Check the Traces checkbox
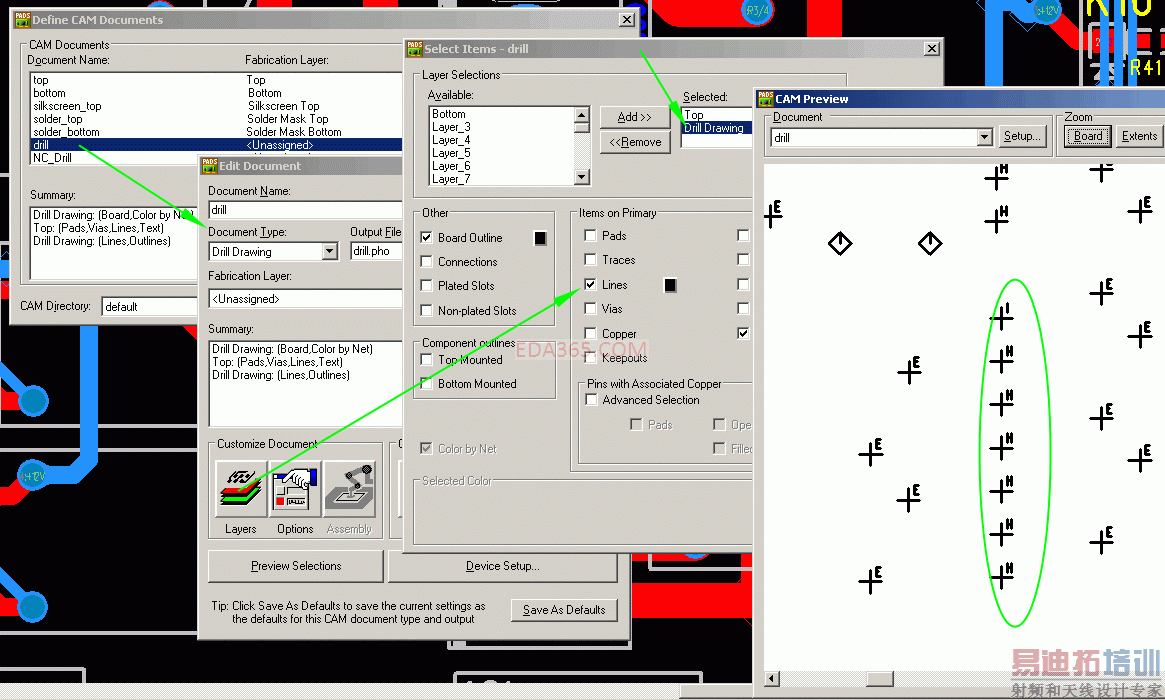 [x=591, y=259]
